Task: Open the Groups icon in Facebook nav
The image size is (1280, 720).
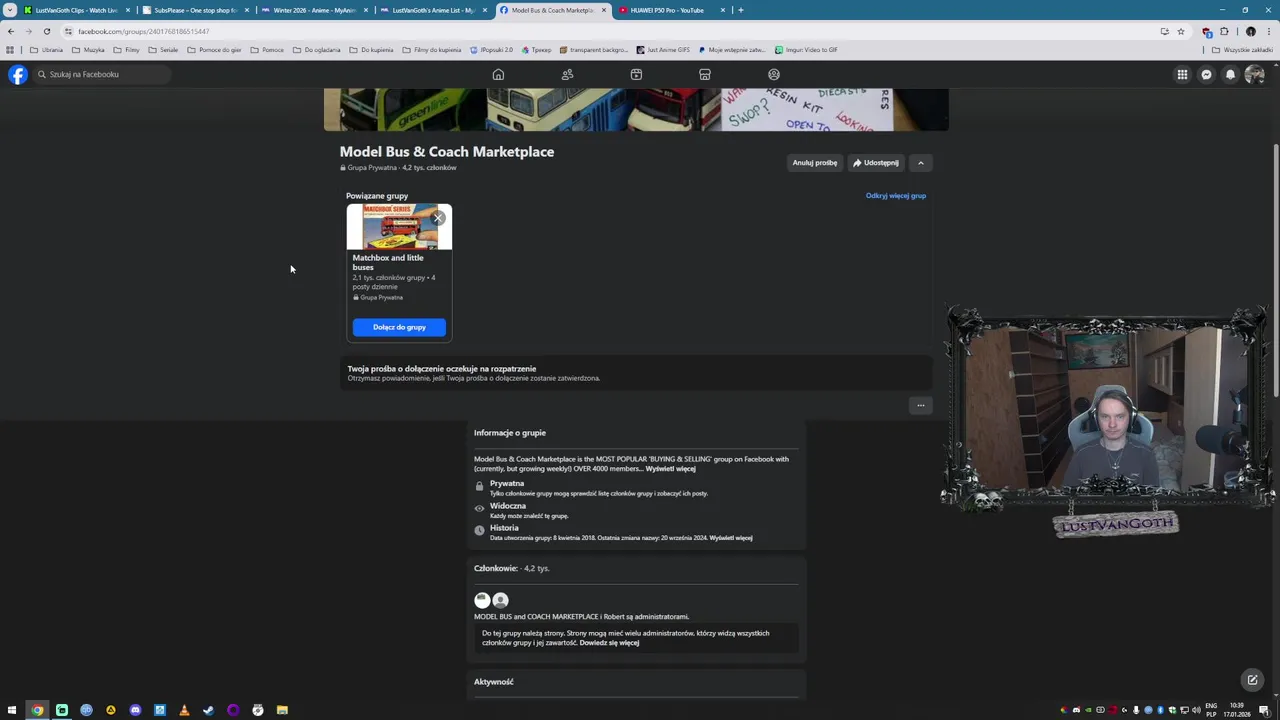Action: coord(774,74)
